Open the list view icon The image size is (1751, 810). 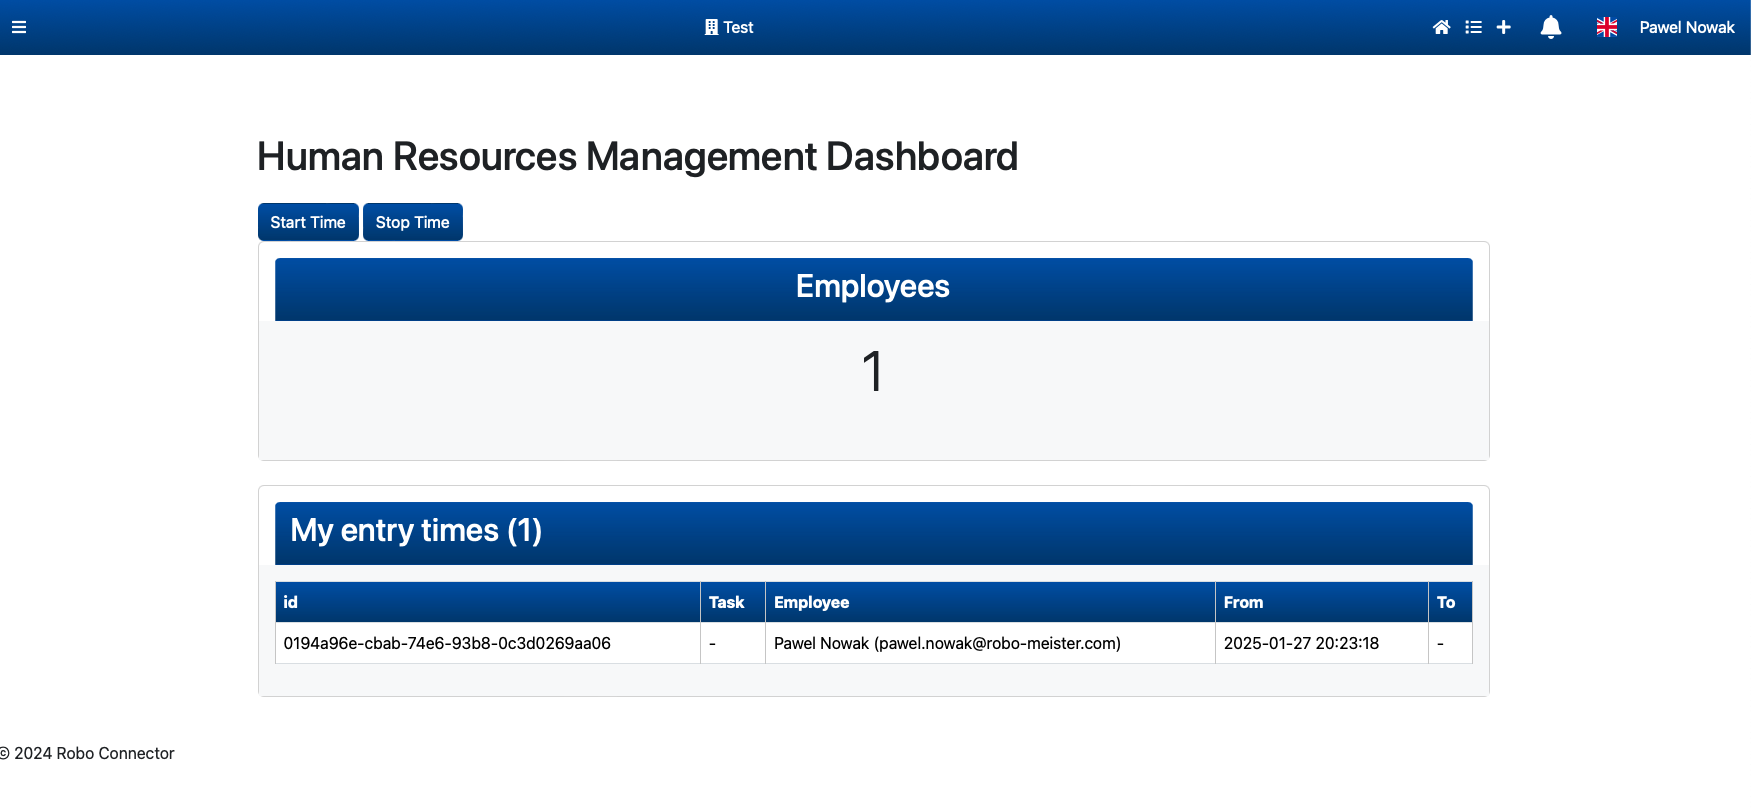1473,27
